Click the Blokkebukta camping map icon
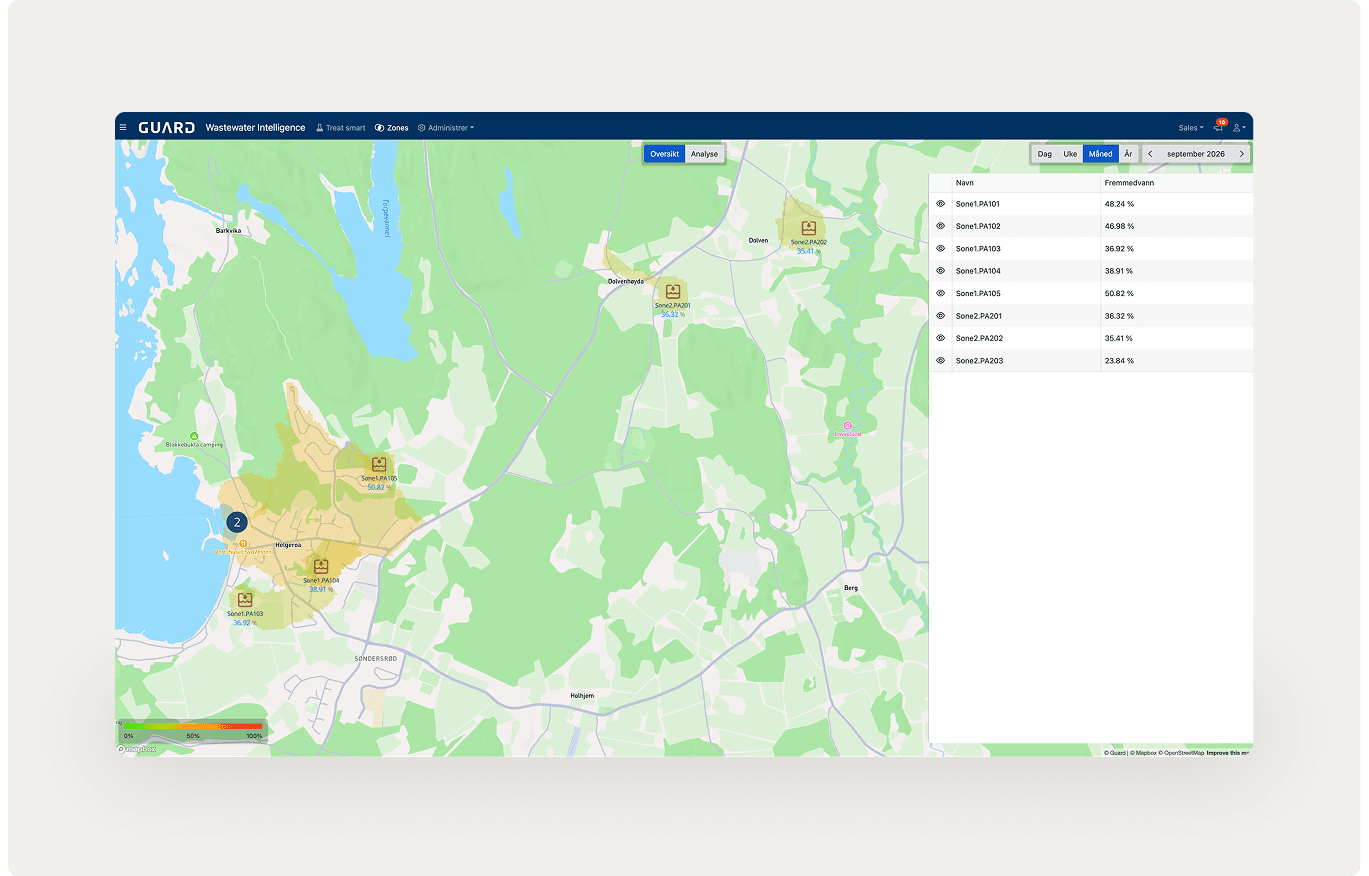The image size is (1369, 876). [x=194, y=436]
